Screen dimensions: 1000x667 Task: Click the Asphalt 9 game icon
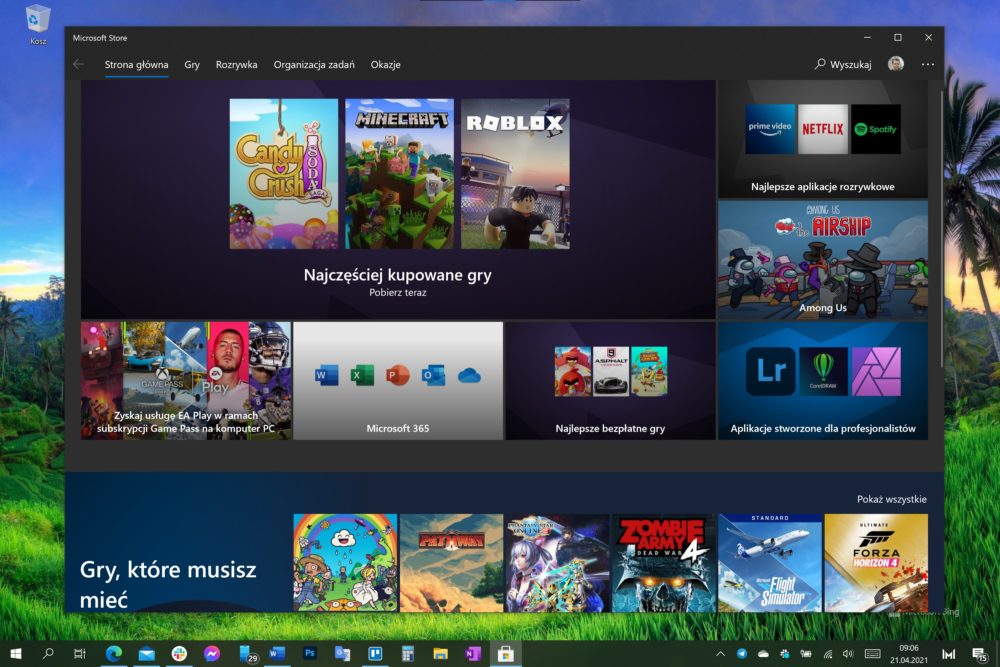coord(611,372)
